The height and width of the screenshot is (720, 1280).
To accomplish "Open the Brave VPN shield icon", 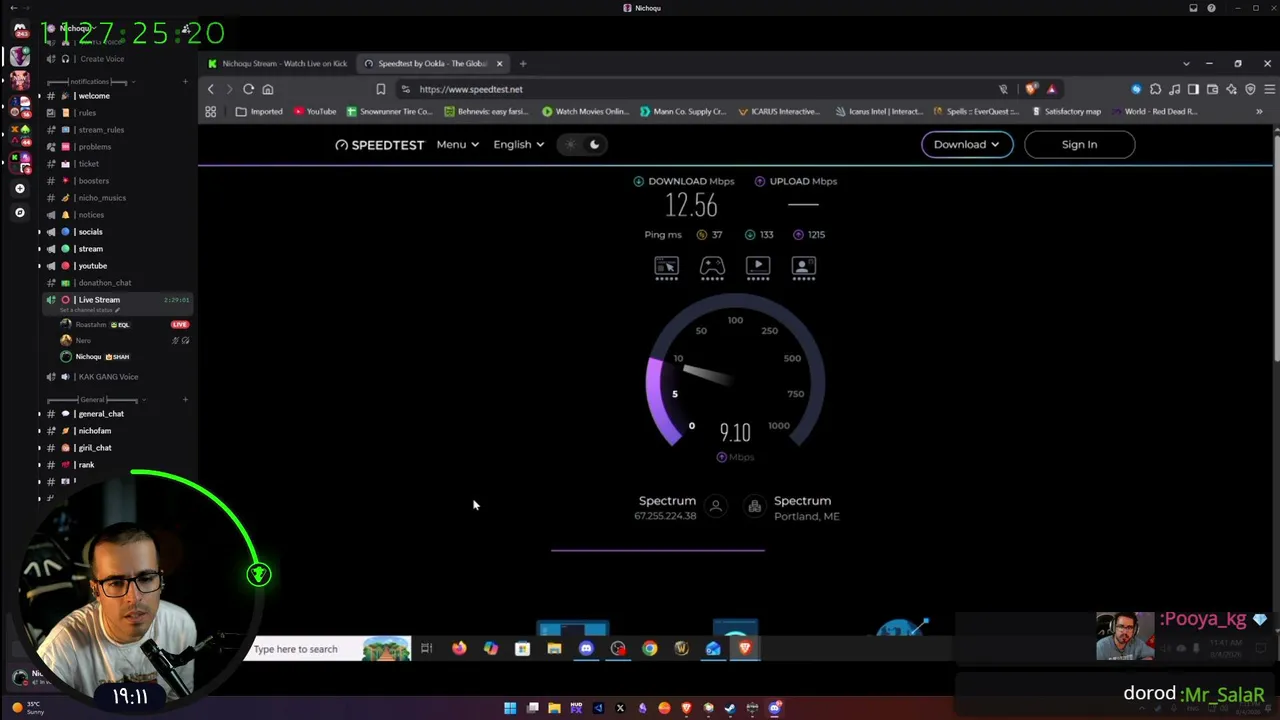I will click(1250, 89).
